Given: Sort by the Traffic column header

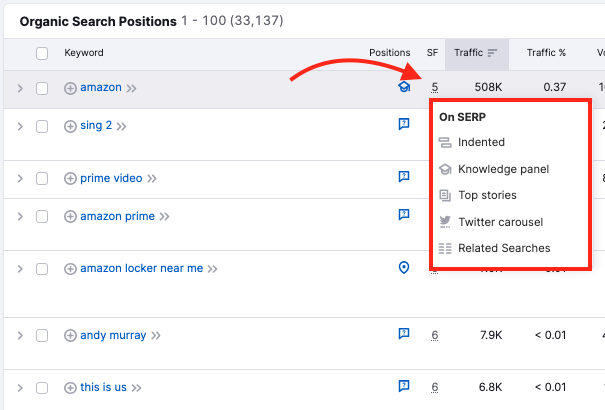Looking at the screenshot, I should tap(477, 53).
